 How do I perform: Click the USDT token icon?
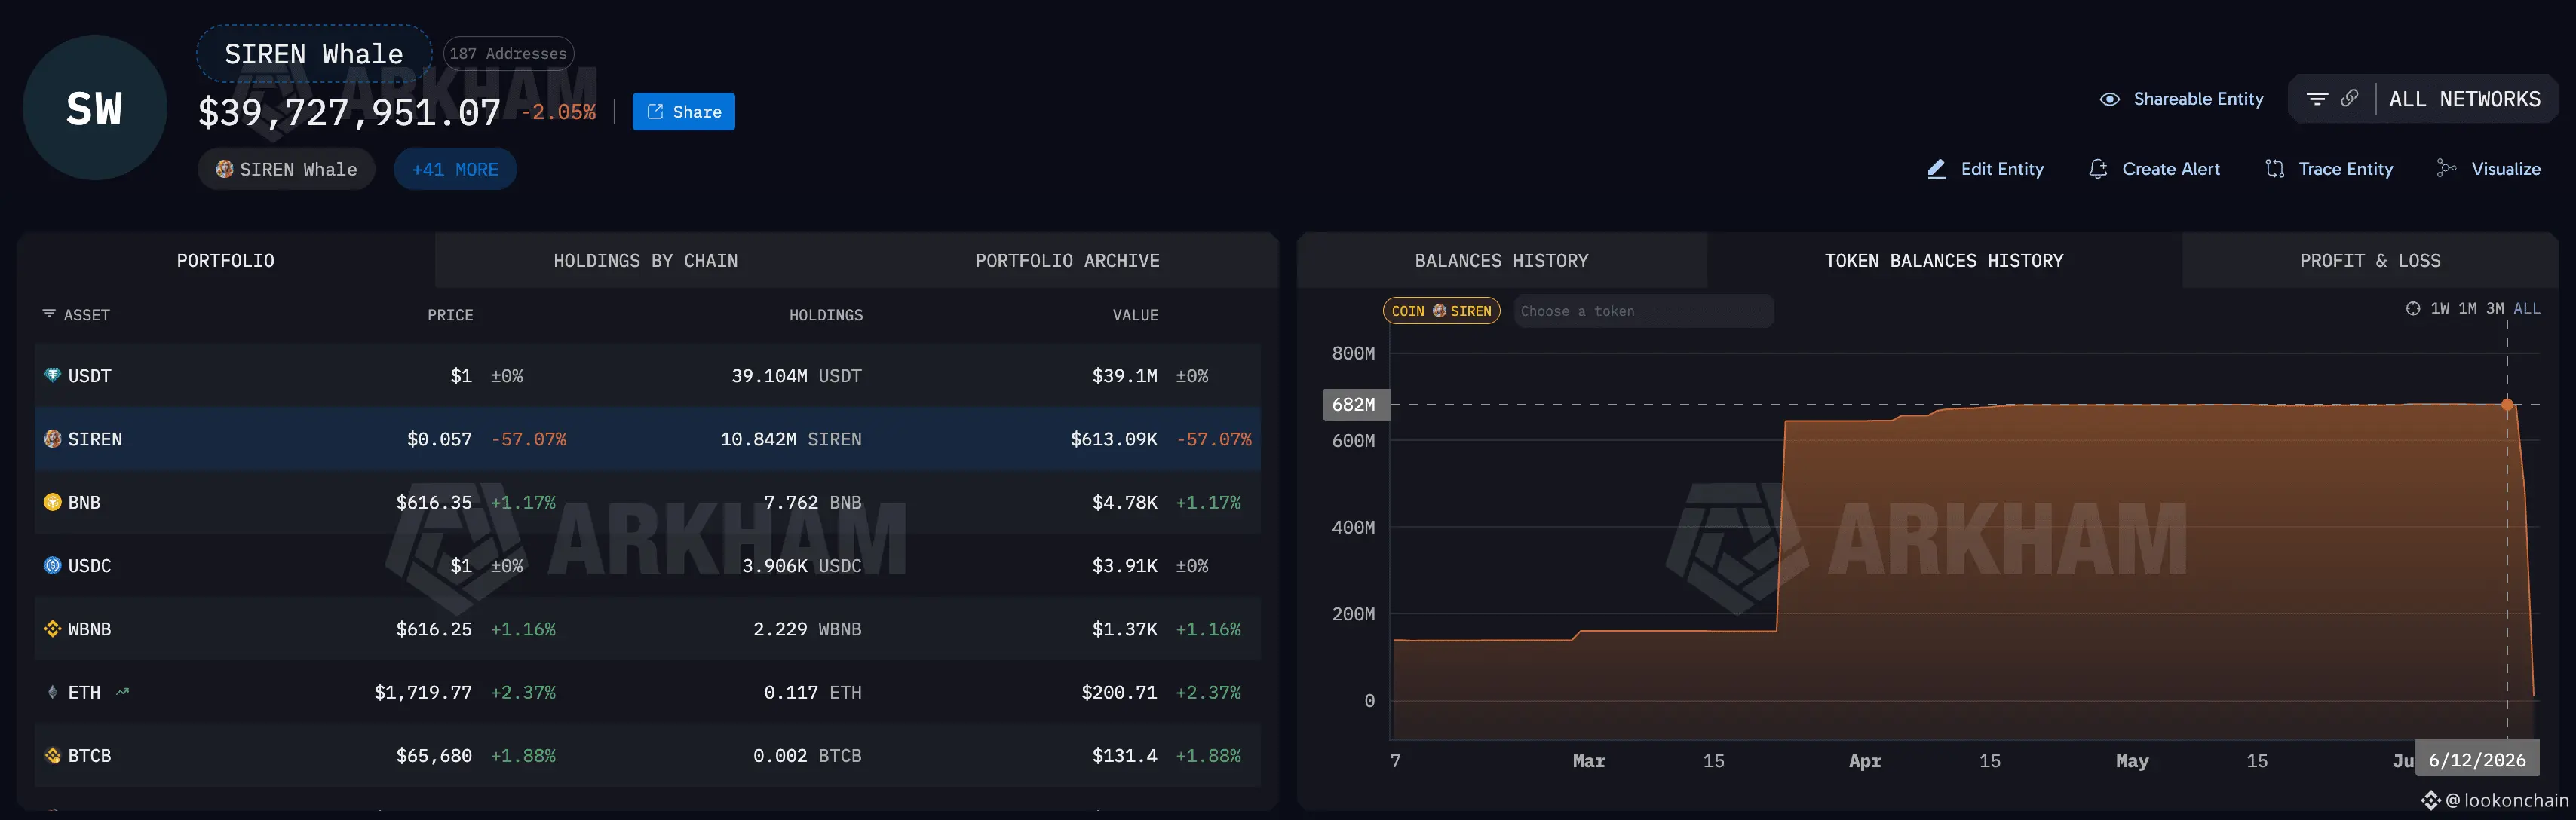(53, 376)
